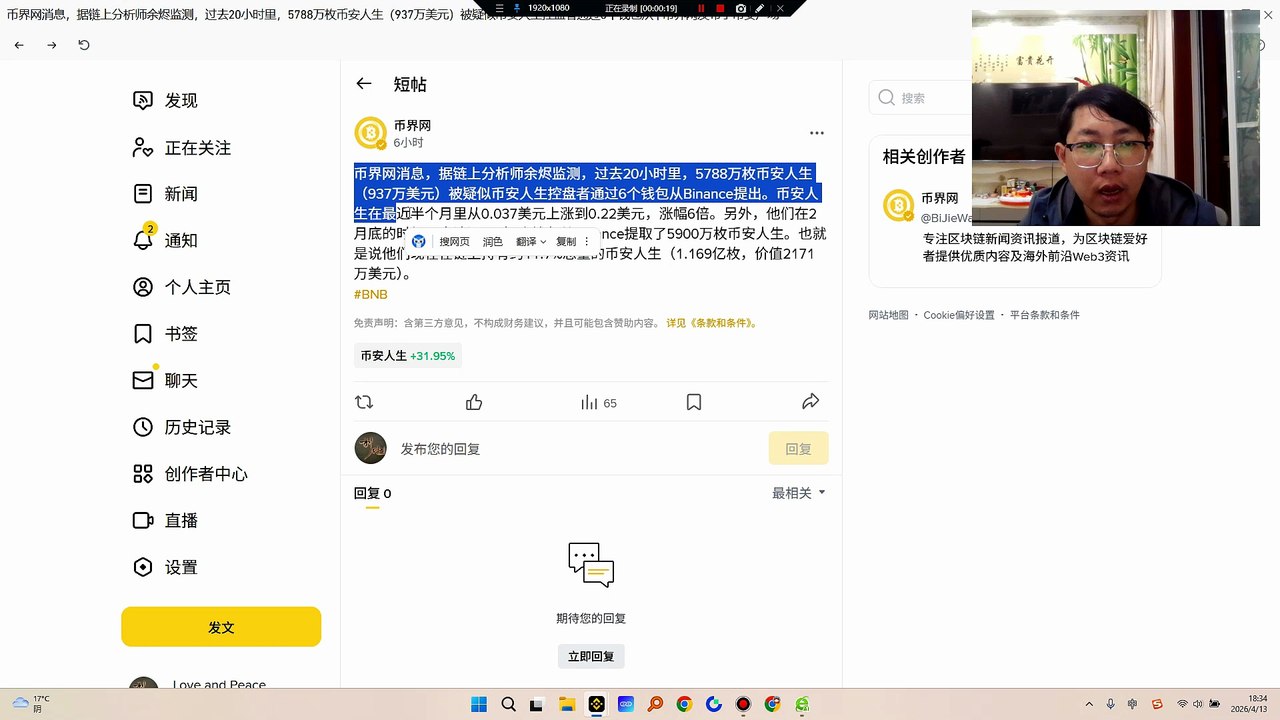Go forward with the browser forward arrow
Screen dimensions: 1280x720
[52, 45]
